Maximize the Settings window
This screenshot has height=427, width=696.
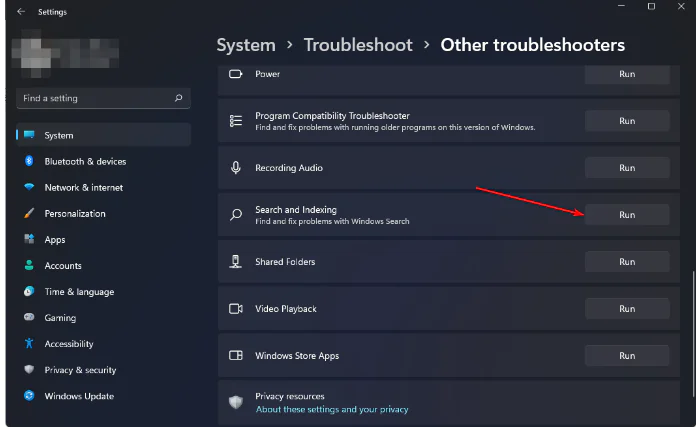click(x=651, y=6)
